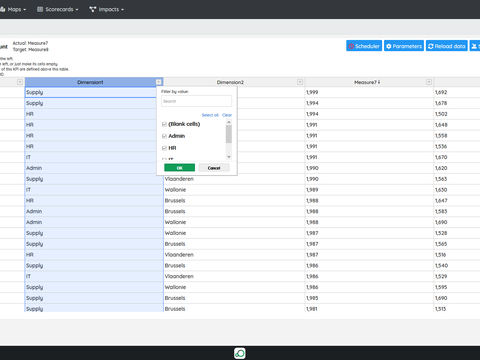Viewport: 480px width, 360px height.
Task: Open the Impacts menu
Action: 107,9
